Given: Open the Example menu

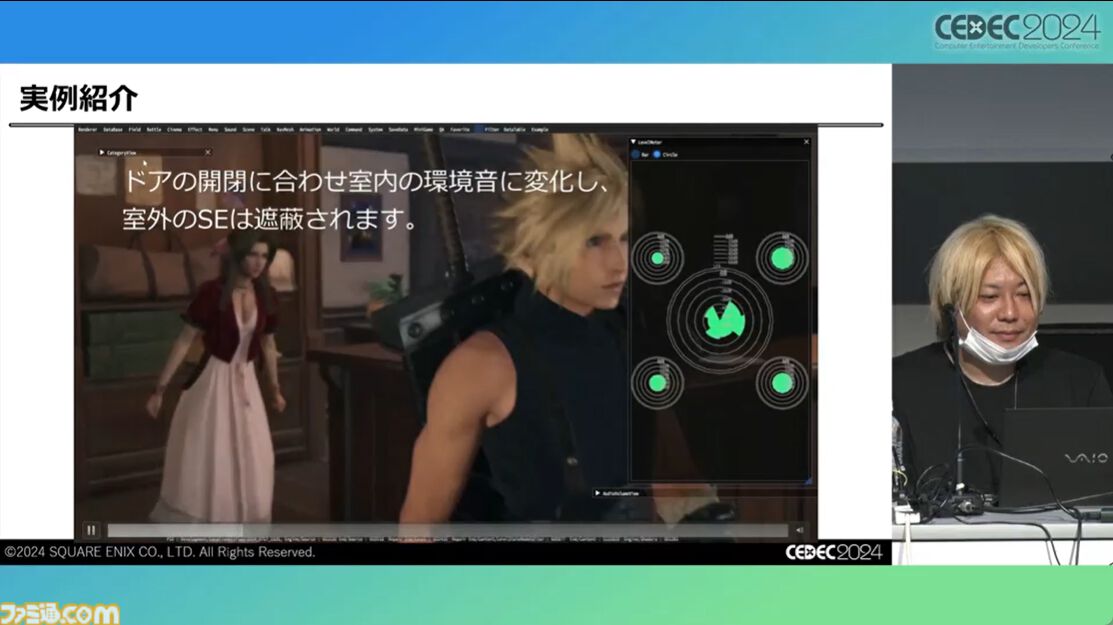Looking at the screenshot, I should (x=540, y=130).
